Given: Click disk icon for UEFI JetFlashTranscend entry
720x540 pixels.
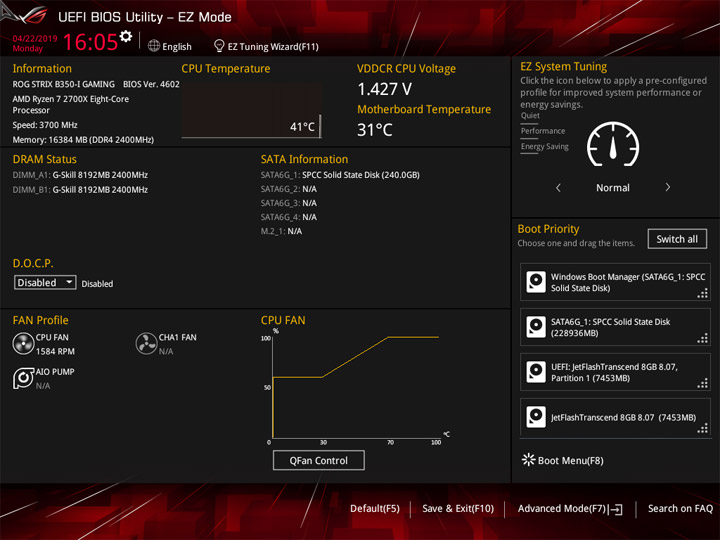Looking at the screenshot, I should click(x=536, y=372).
